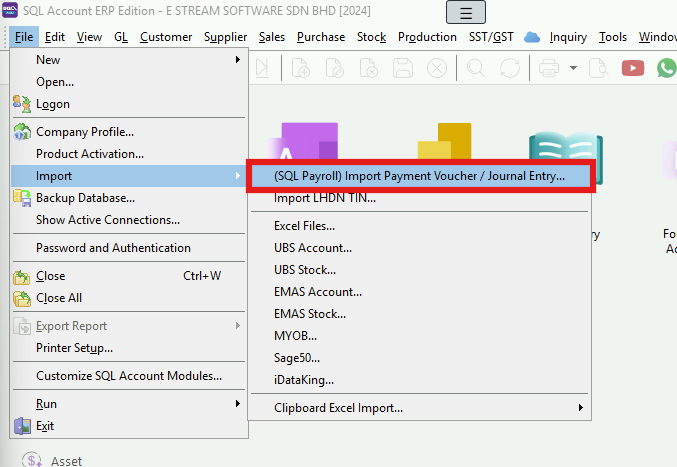Click the blue cloud icon in menu bar
Screen dimensions: 677x467
(x=531, y=38)
